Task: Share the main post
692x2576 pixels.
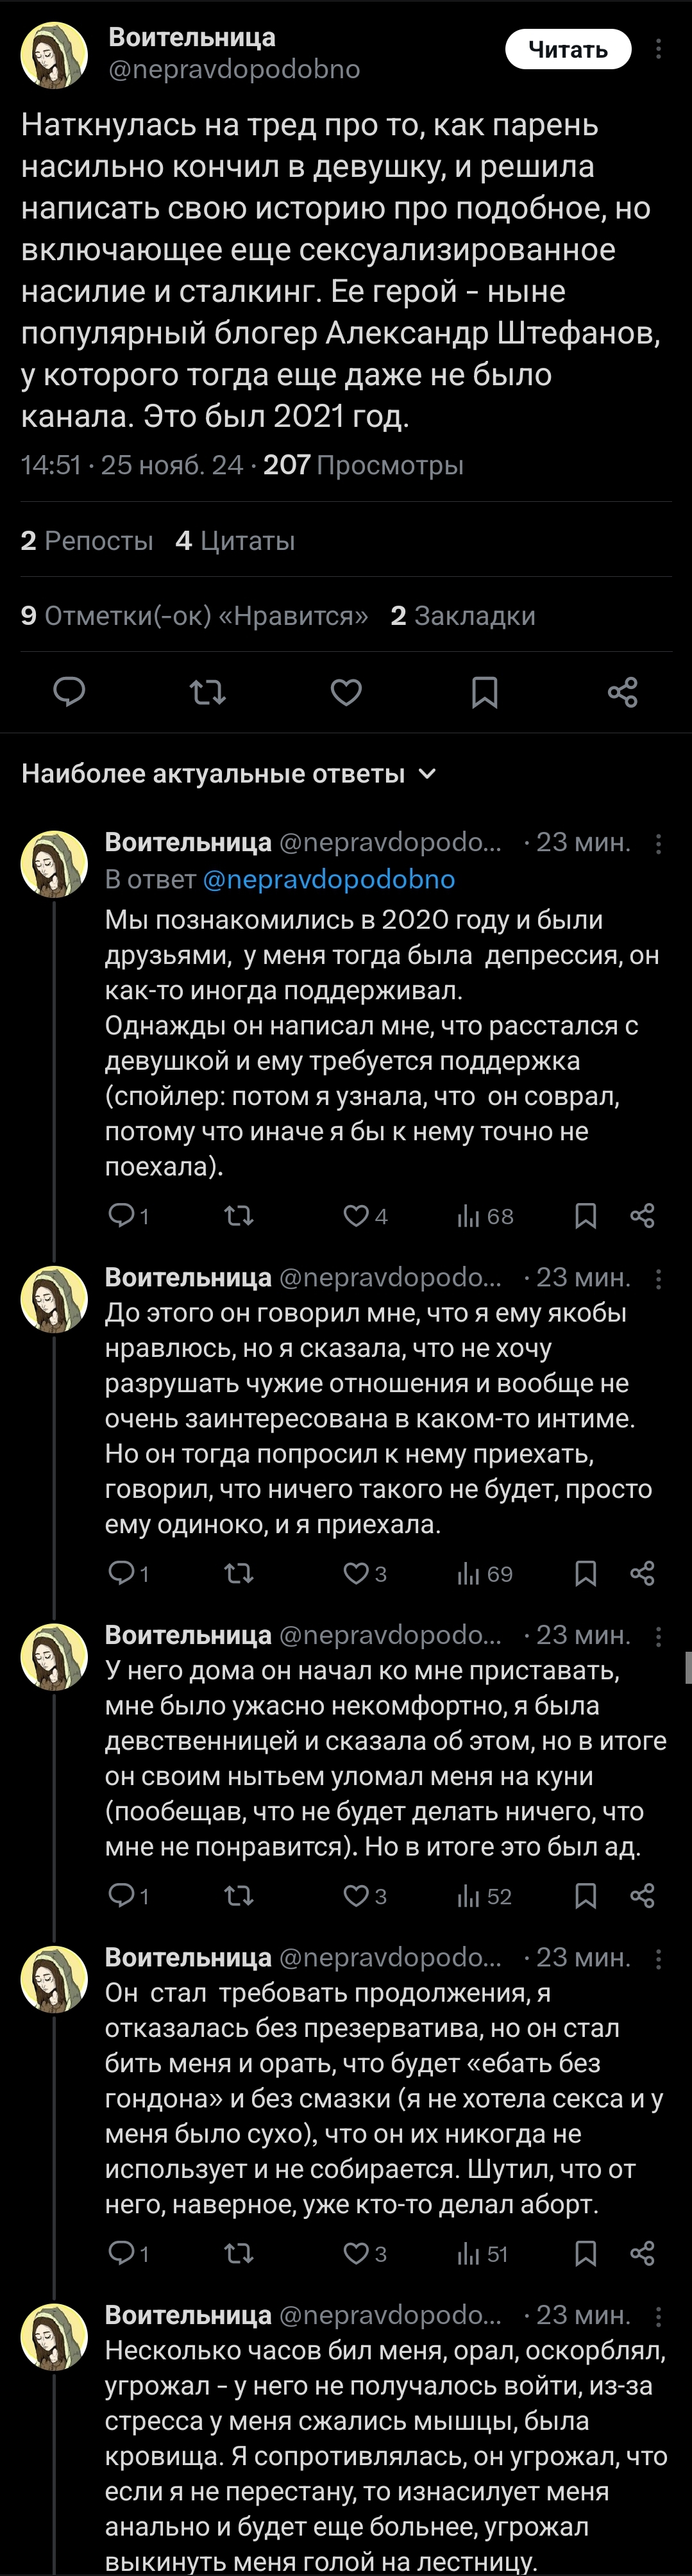Action: click(622, 692)
